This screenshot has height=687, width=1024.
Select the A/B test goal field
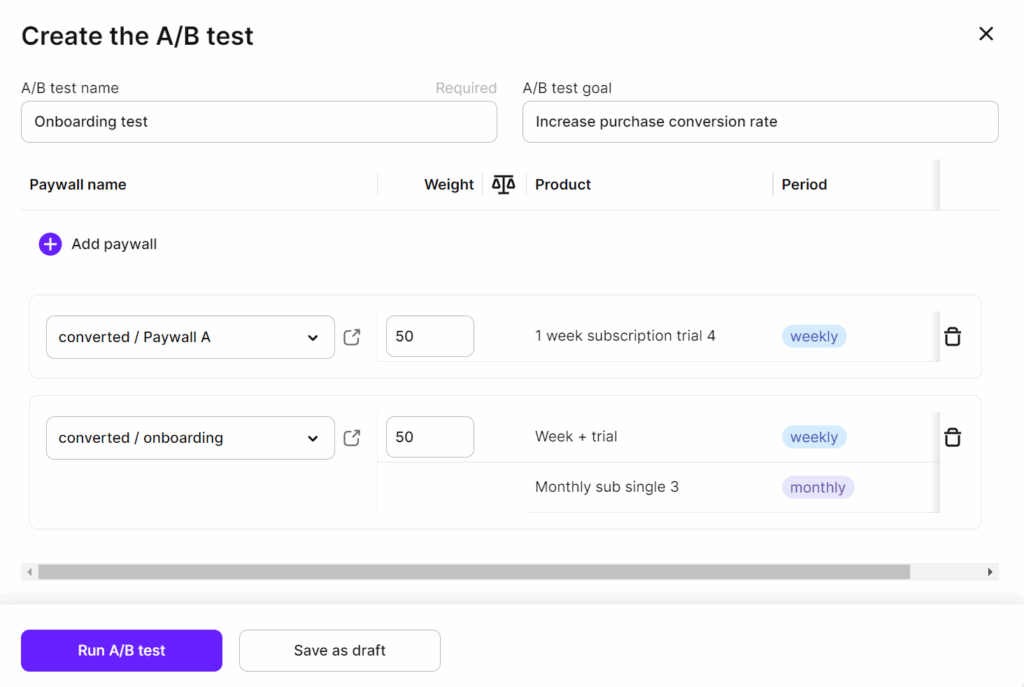760,121
